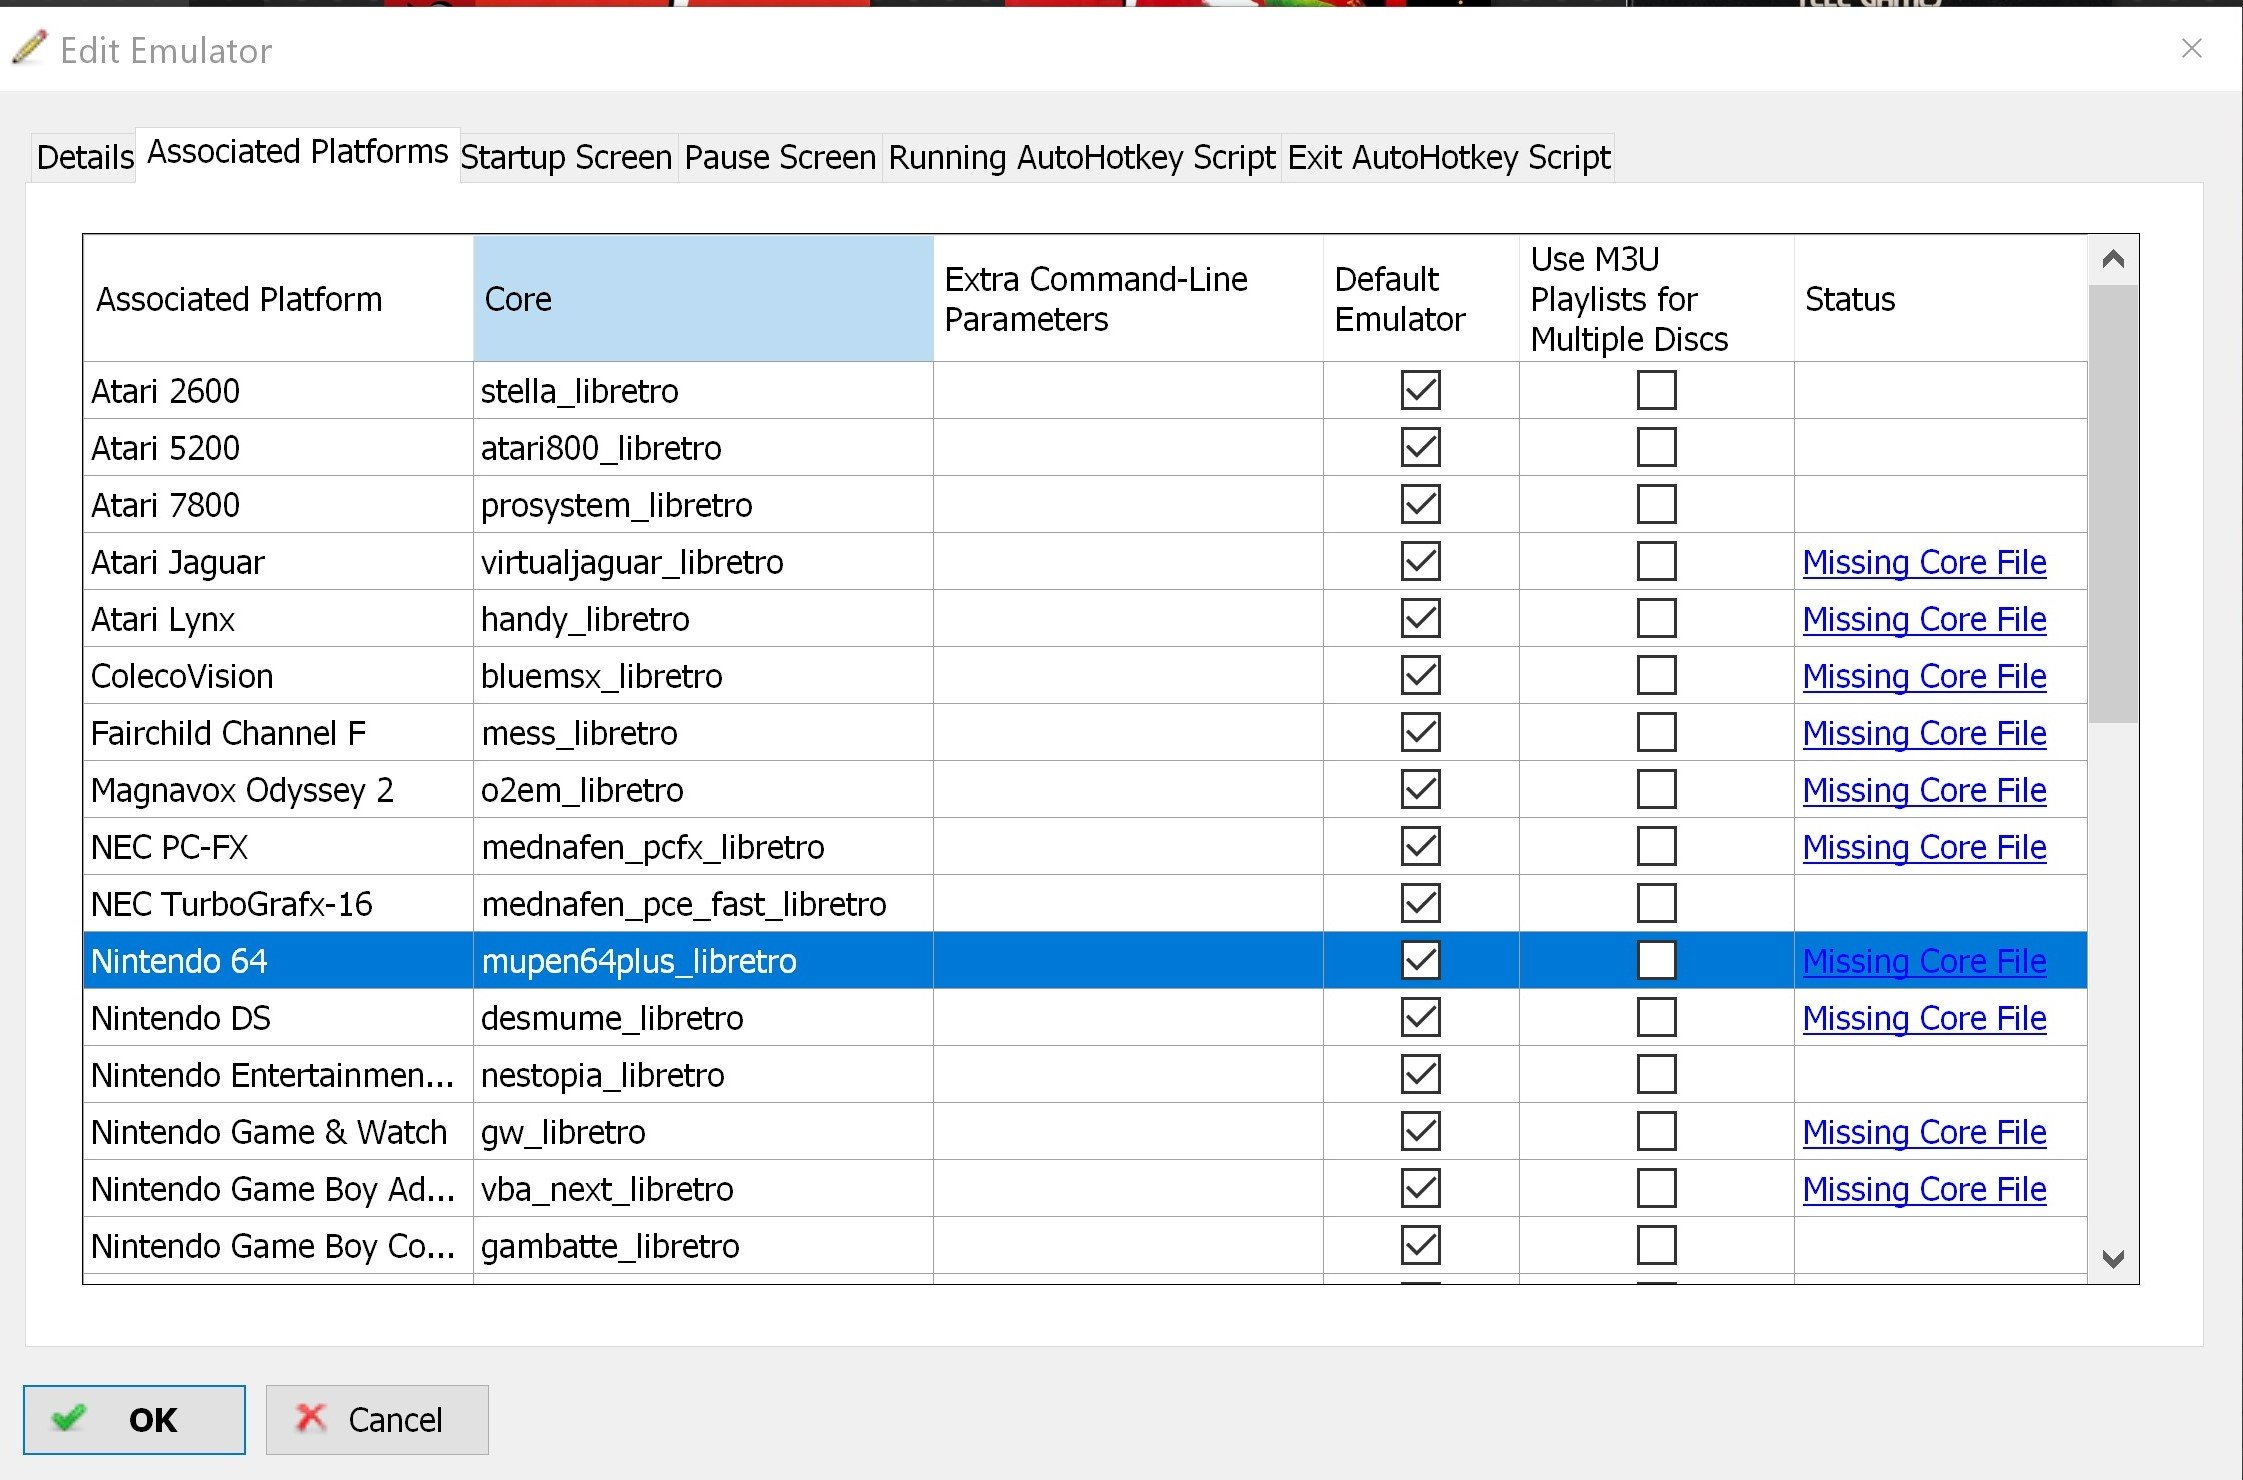This screenshot has height=1480, width=2243.
Task: Click the pencil icon beside Edit Emulator
Action: tap(29, 48)
